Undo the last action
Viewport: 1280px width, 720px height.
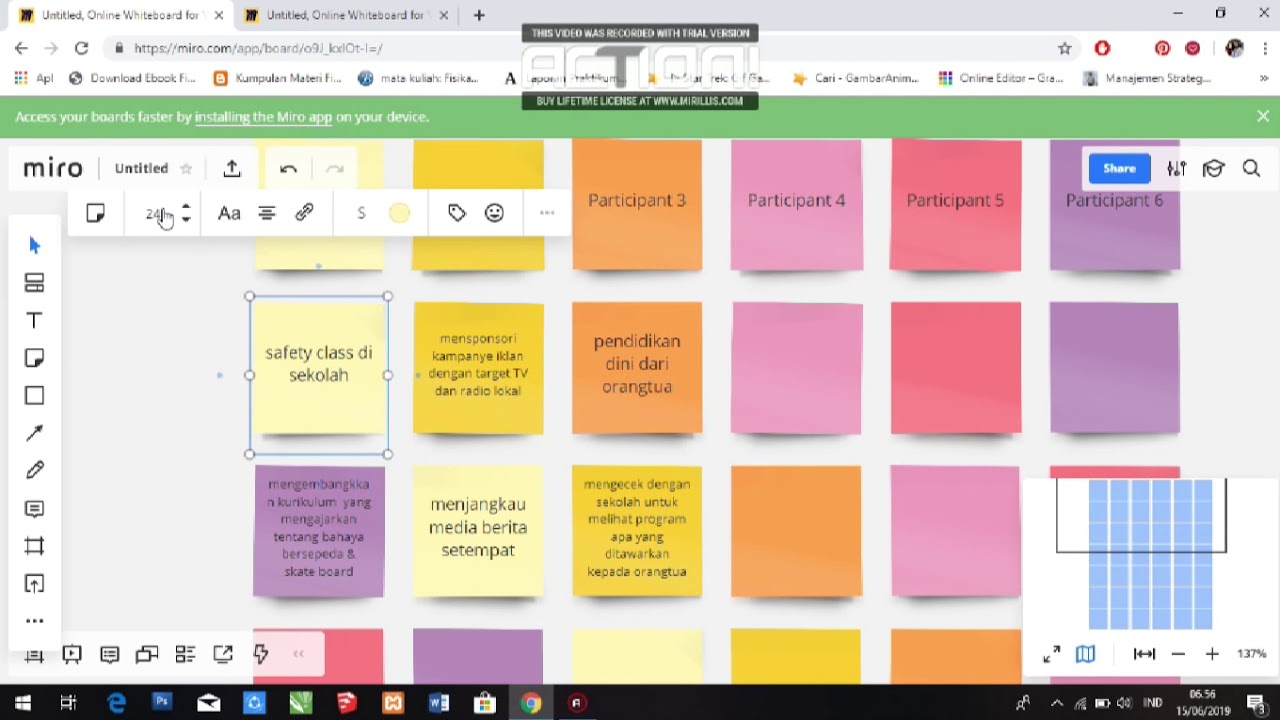tap(288, 169)
